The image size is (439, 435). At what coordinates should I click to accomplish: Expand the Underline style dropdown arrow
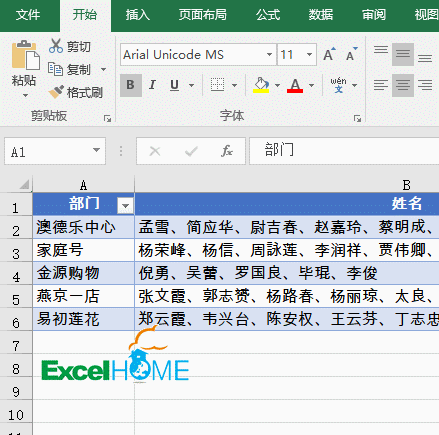click(x=191, y=86)
